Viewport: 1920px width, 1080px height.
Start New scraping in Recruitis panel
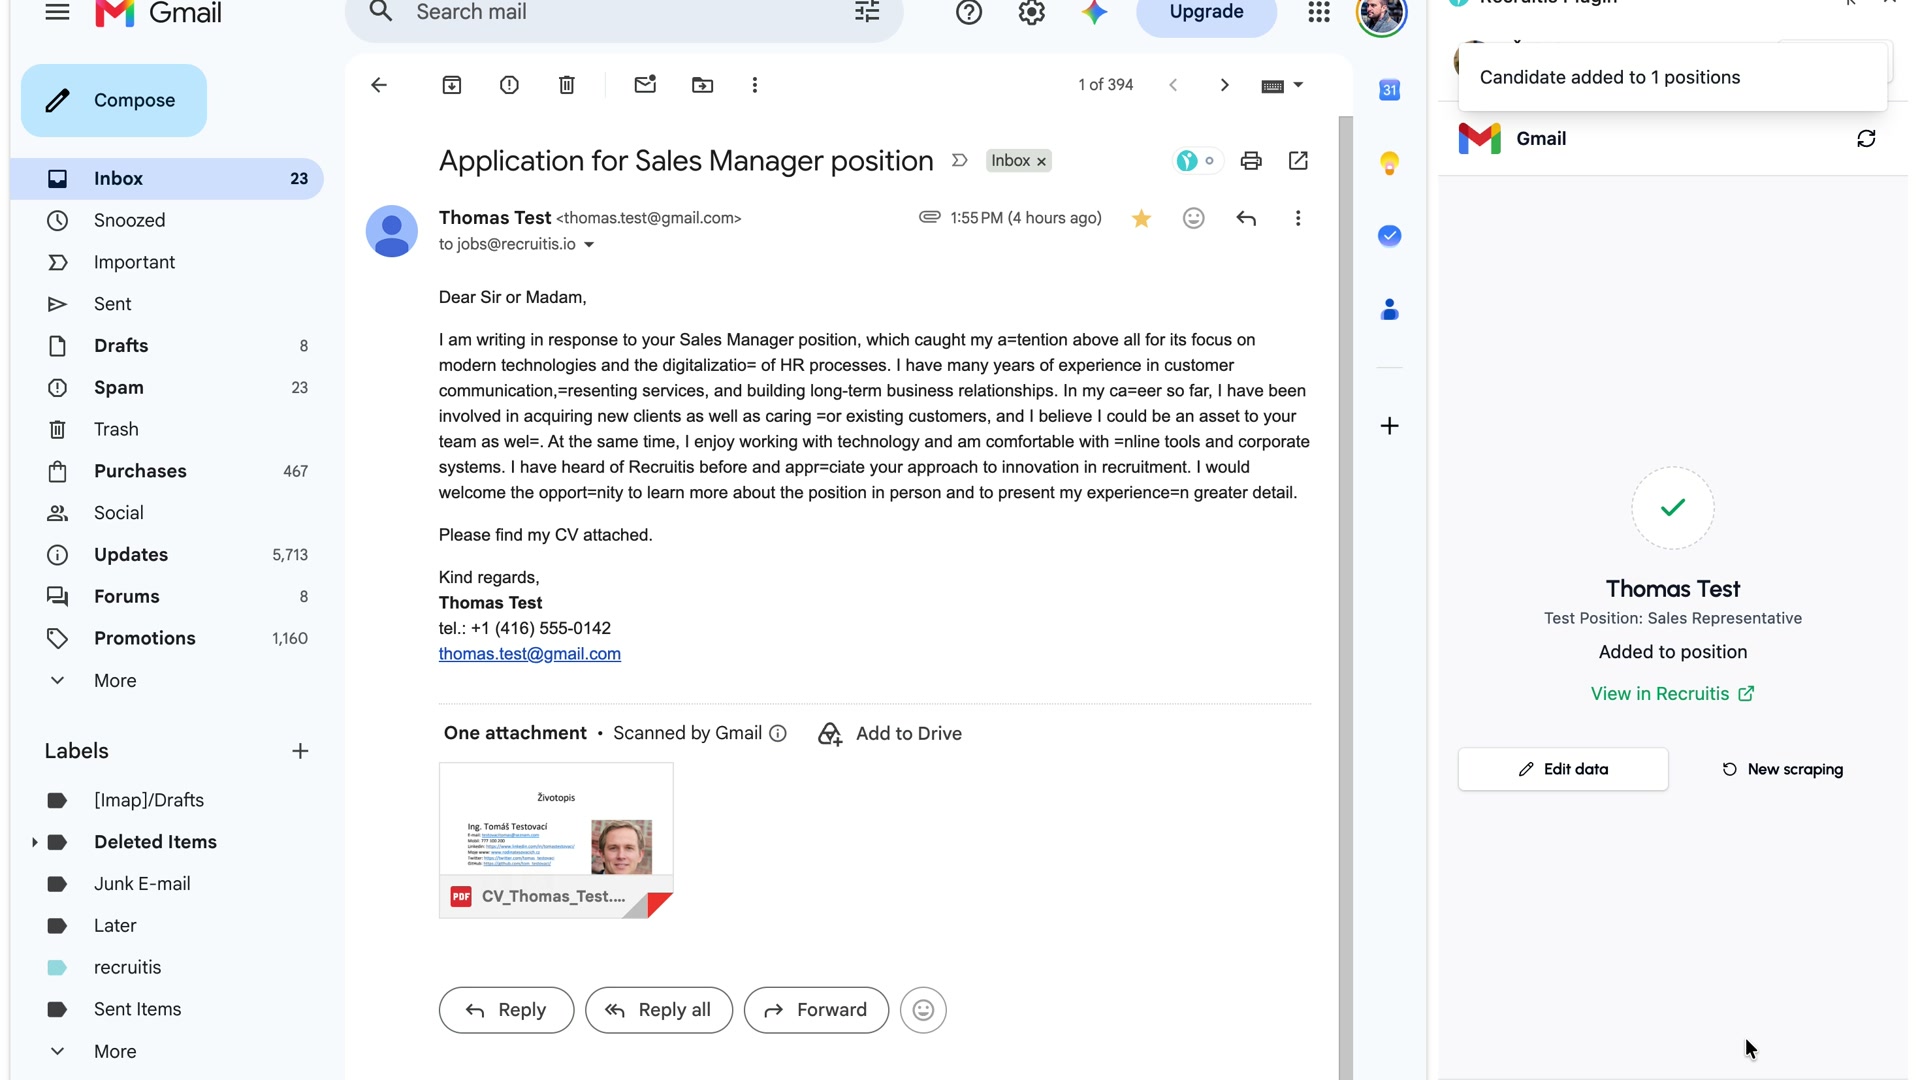click(x=1782, y=769)
